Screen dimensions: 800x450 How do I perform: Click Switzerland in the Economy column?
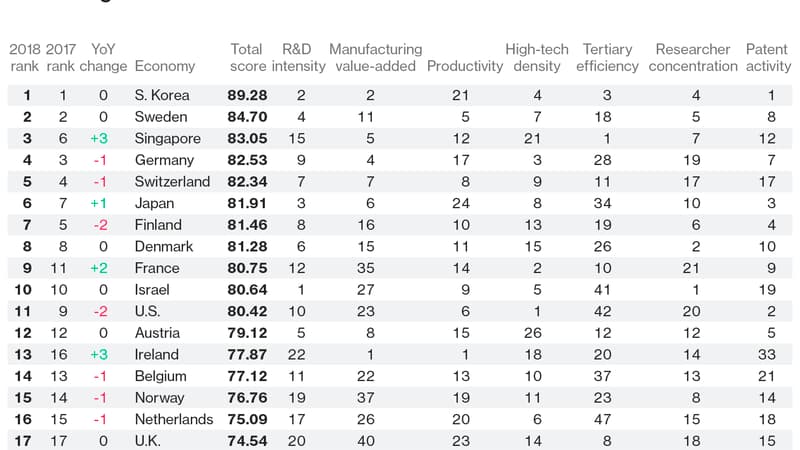(172, 182)
